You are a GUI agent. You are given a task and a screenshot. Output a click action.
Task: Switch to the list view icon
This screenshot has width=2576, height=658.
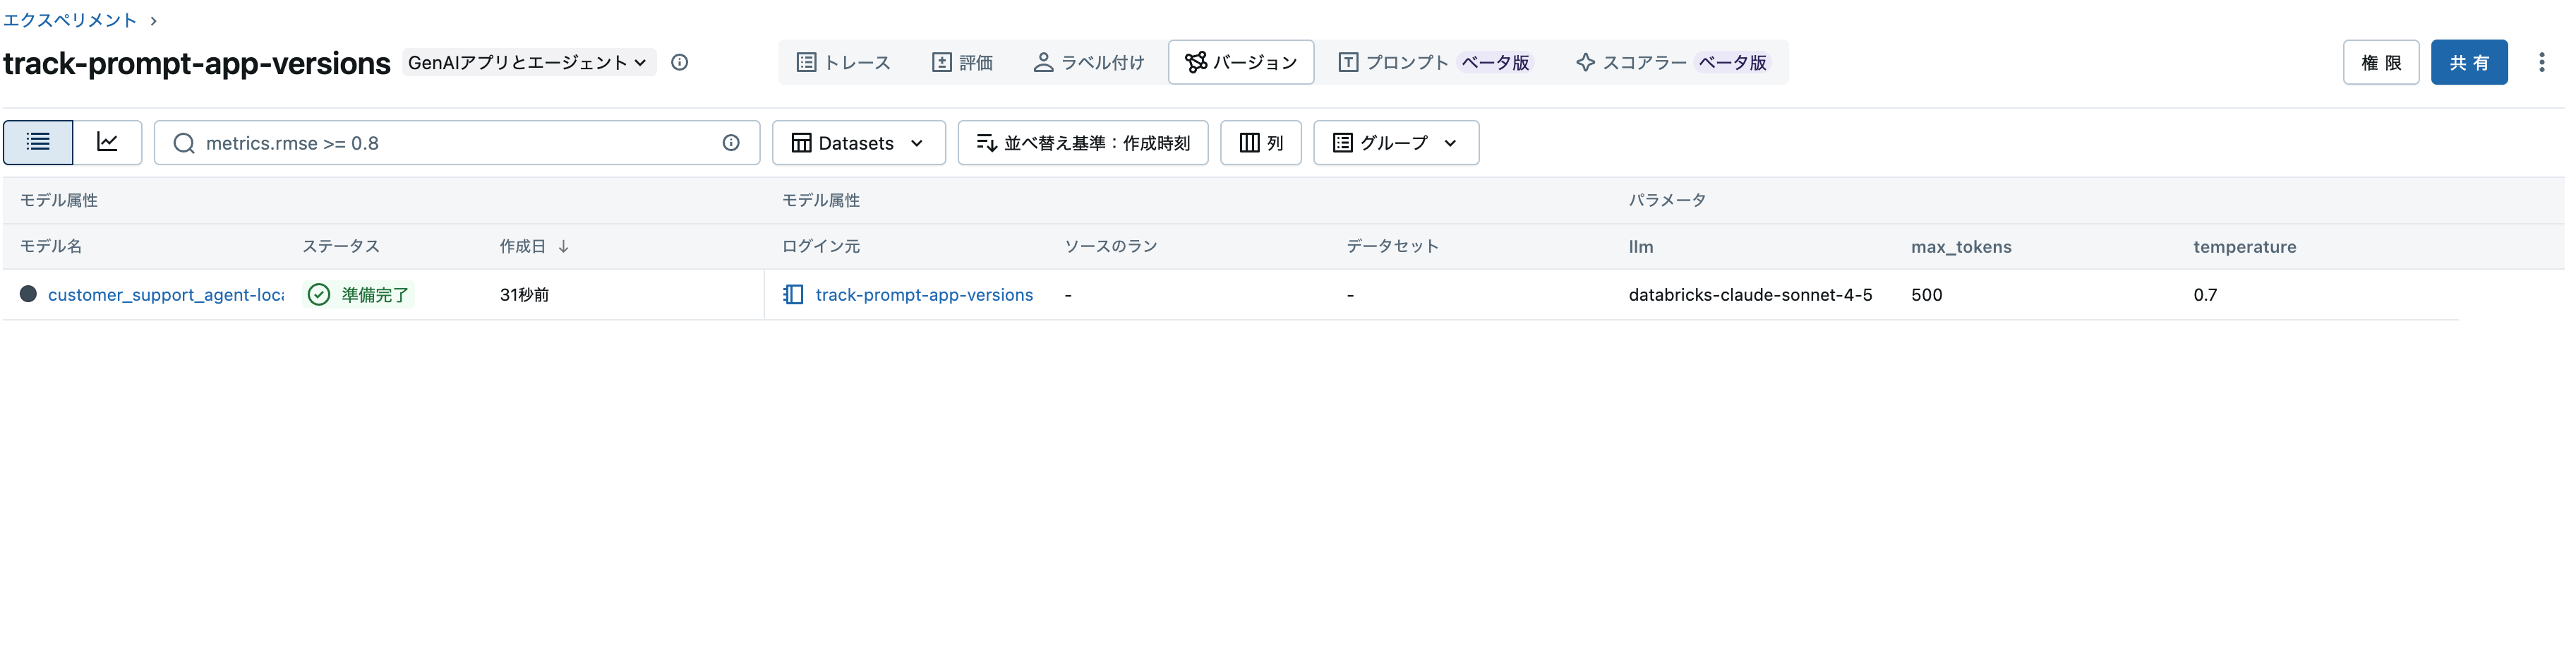(x=37, y=142)
